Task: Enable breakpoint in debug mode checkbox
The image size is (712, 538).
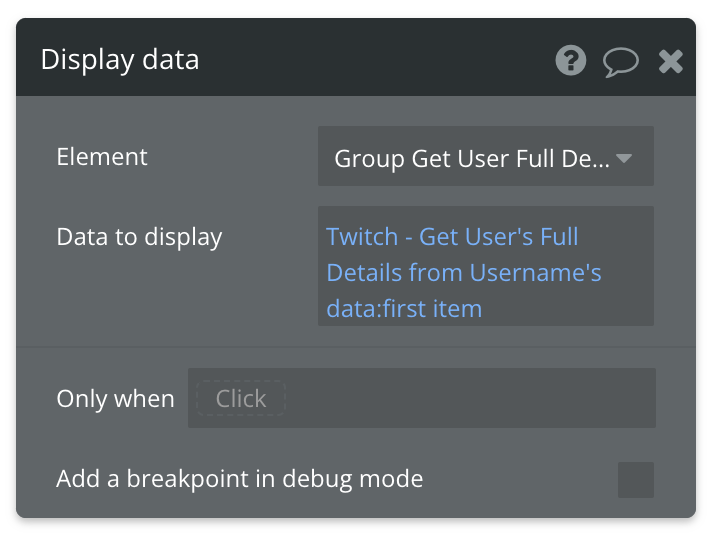Action: 635,479
